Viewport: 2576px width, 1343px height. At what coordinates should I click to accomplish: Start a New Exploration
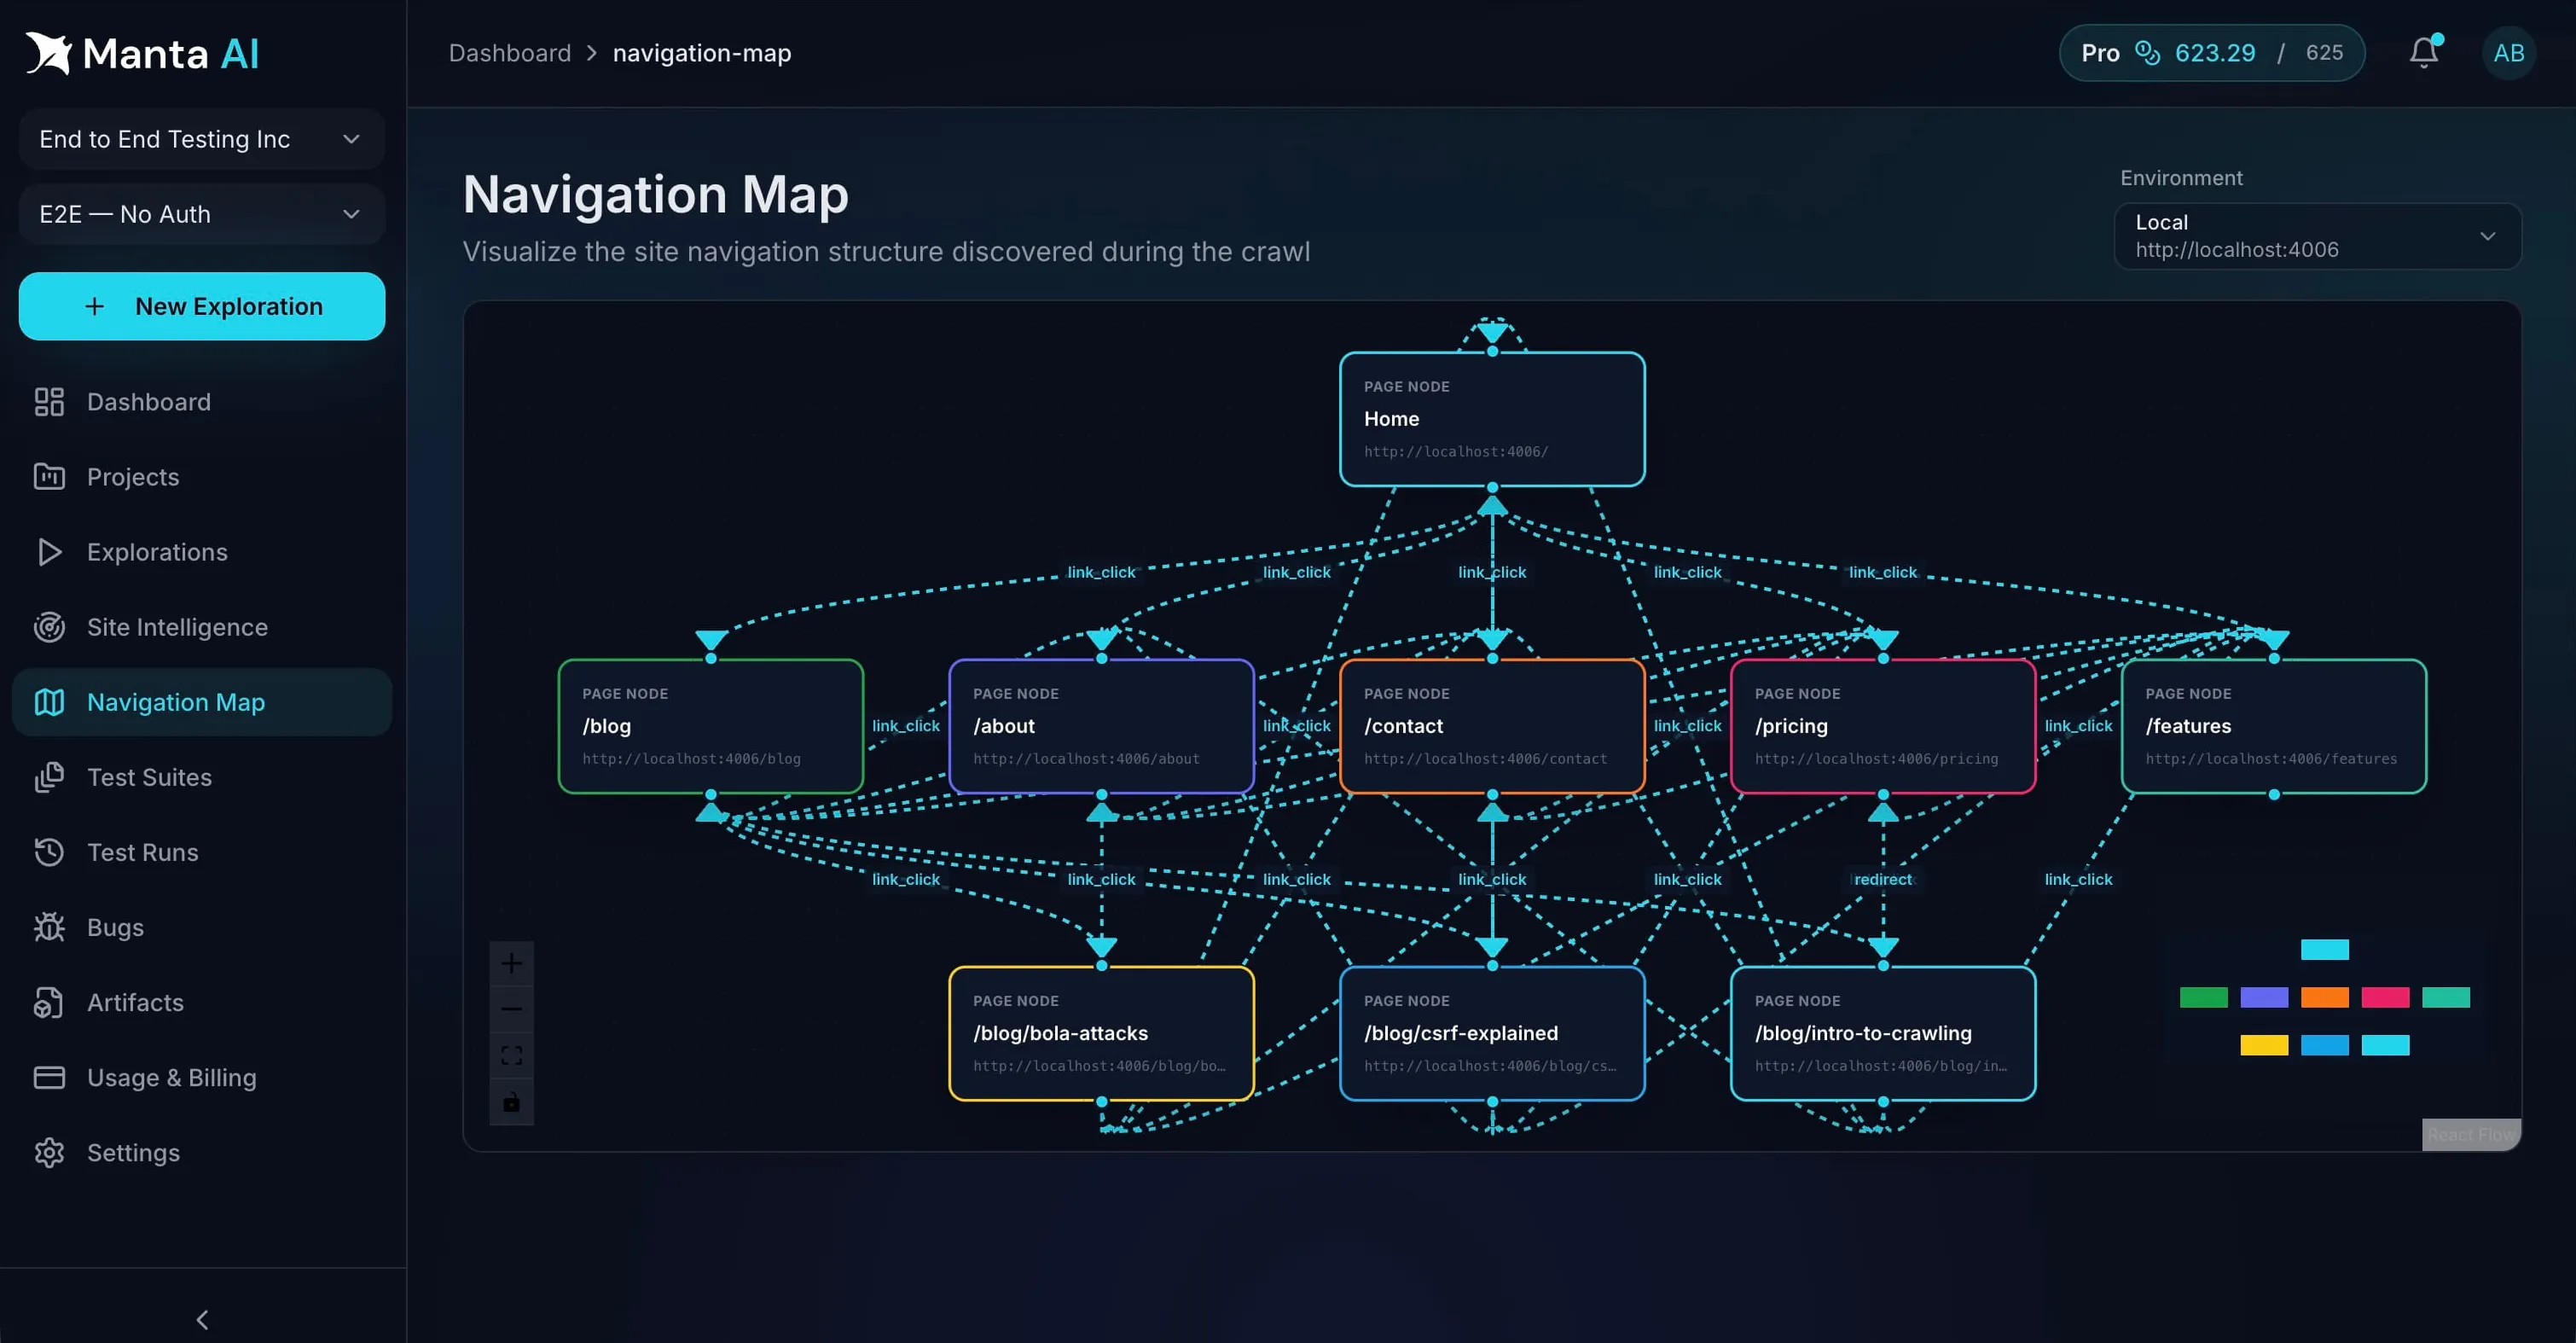[x=201, y=306]
